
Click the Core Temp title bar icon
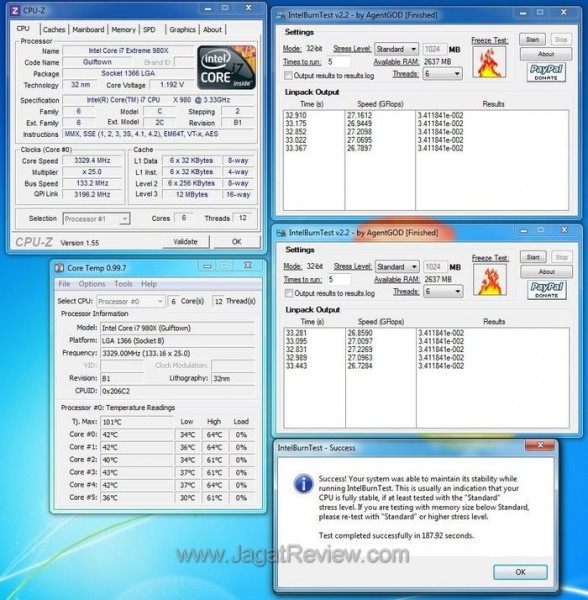[59, 268]
